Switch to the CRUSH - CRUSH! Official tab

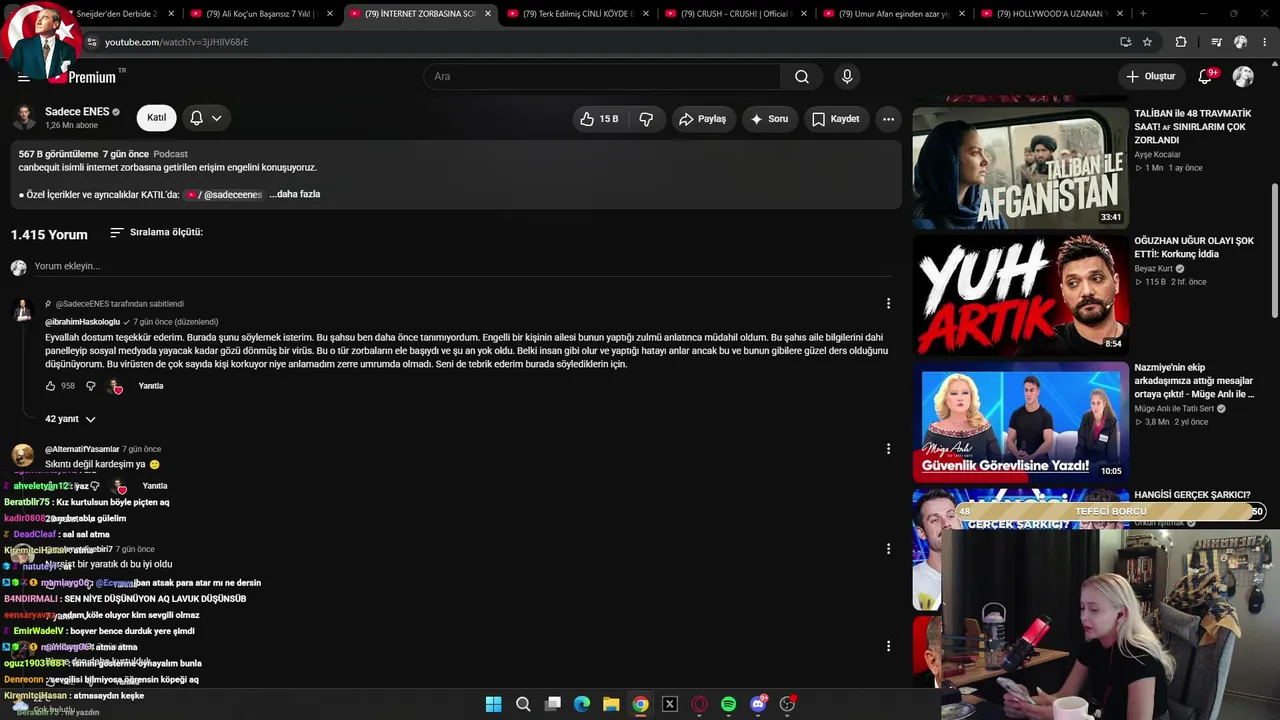pyautogui.click(x=736, y=14)
